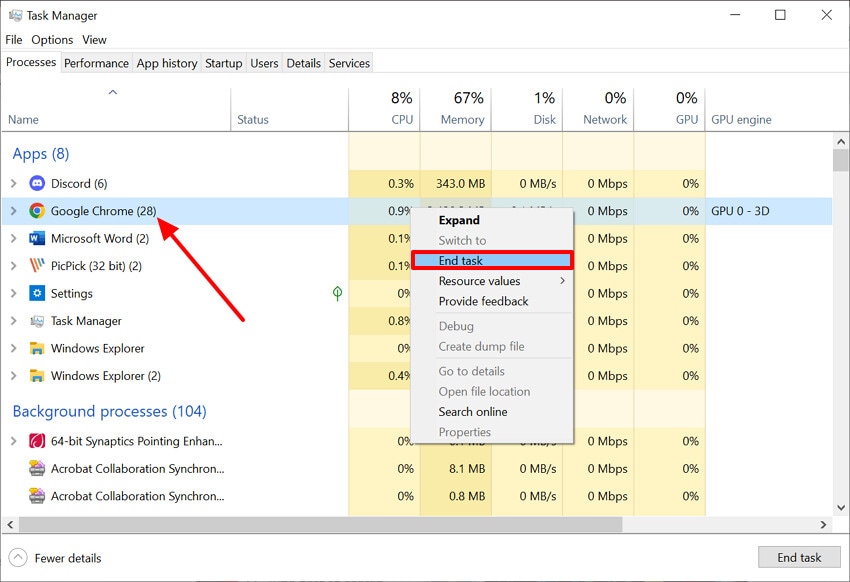The height and width of the screenshot is (582, 850).
Task: Sort processes by Memory column
Action: (x=462, y=119)
